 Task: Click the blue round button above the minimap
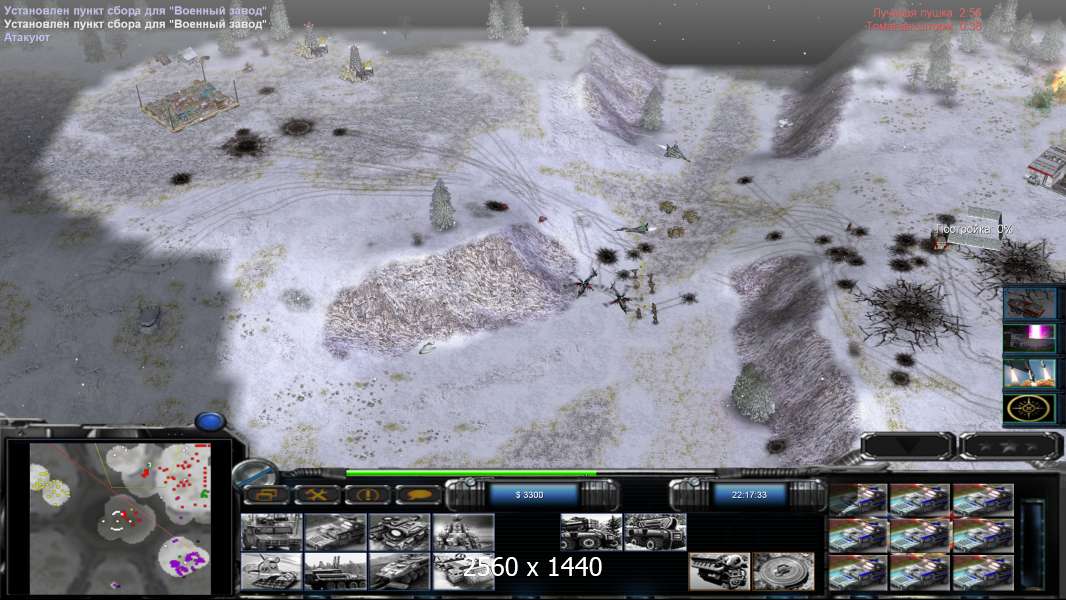tap(209, 423)
